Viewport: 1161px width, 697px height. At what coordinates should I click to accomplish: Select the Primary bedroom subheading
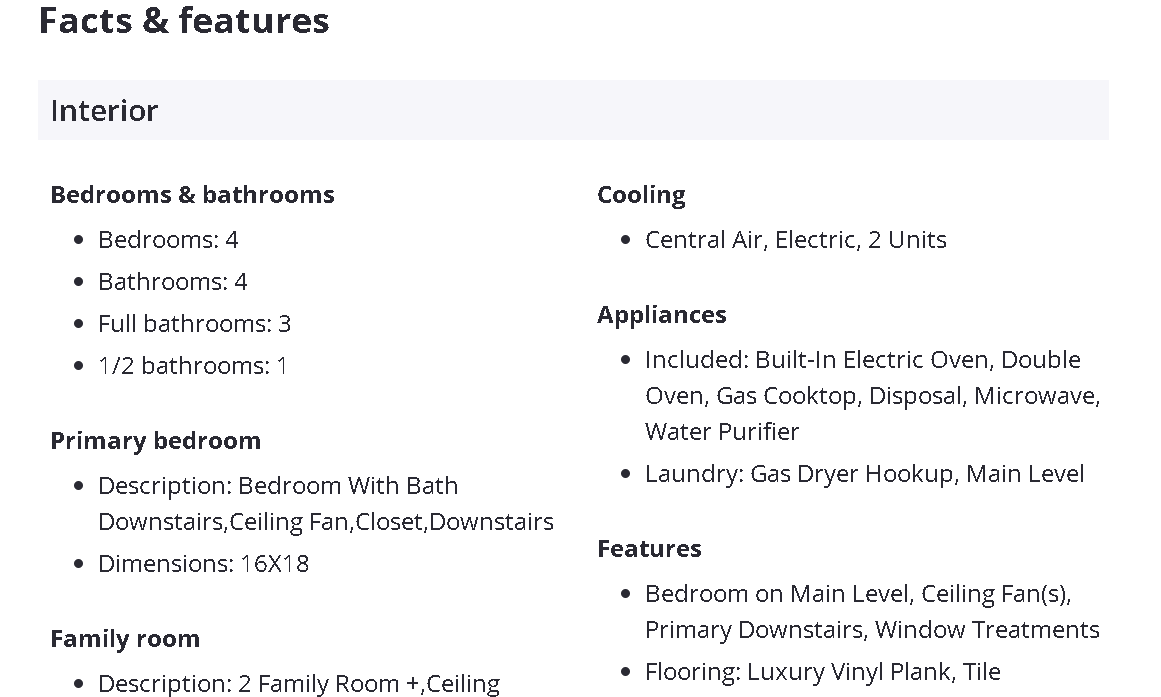click(x=155, y=440)
